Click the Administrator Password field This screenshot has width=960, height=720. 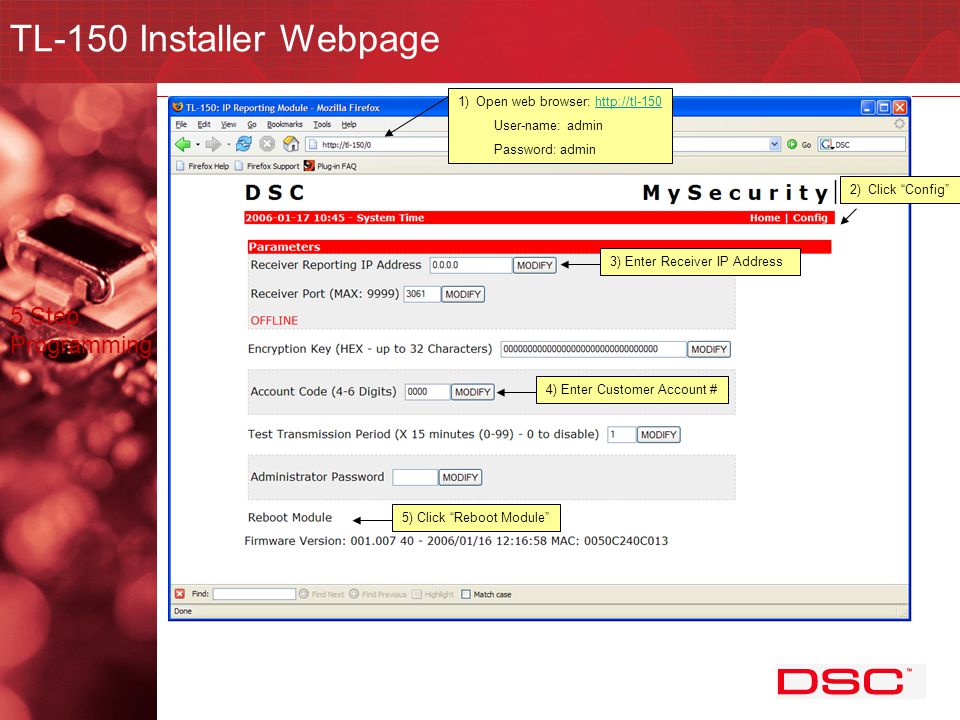[x=415, y=477]
